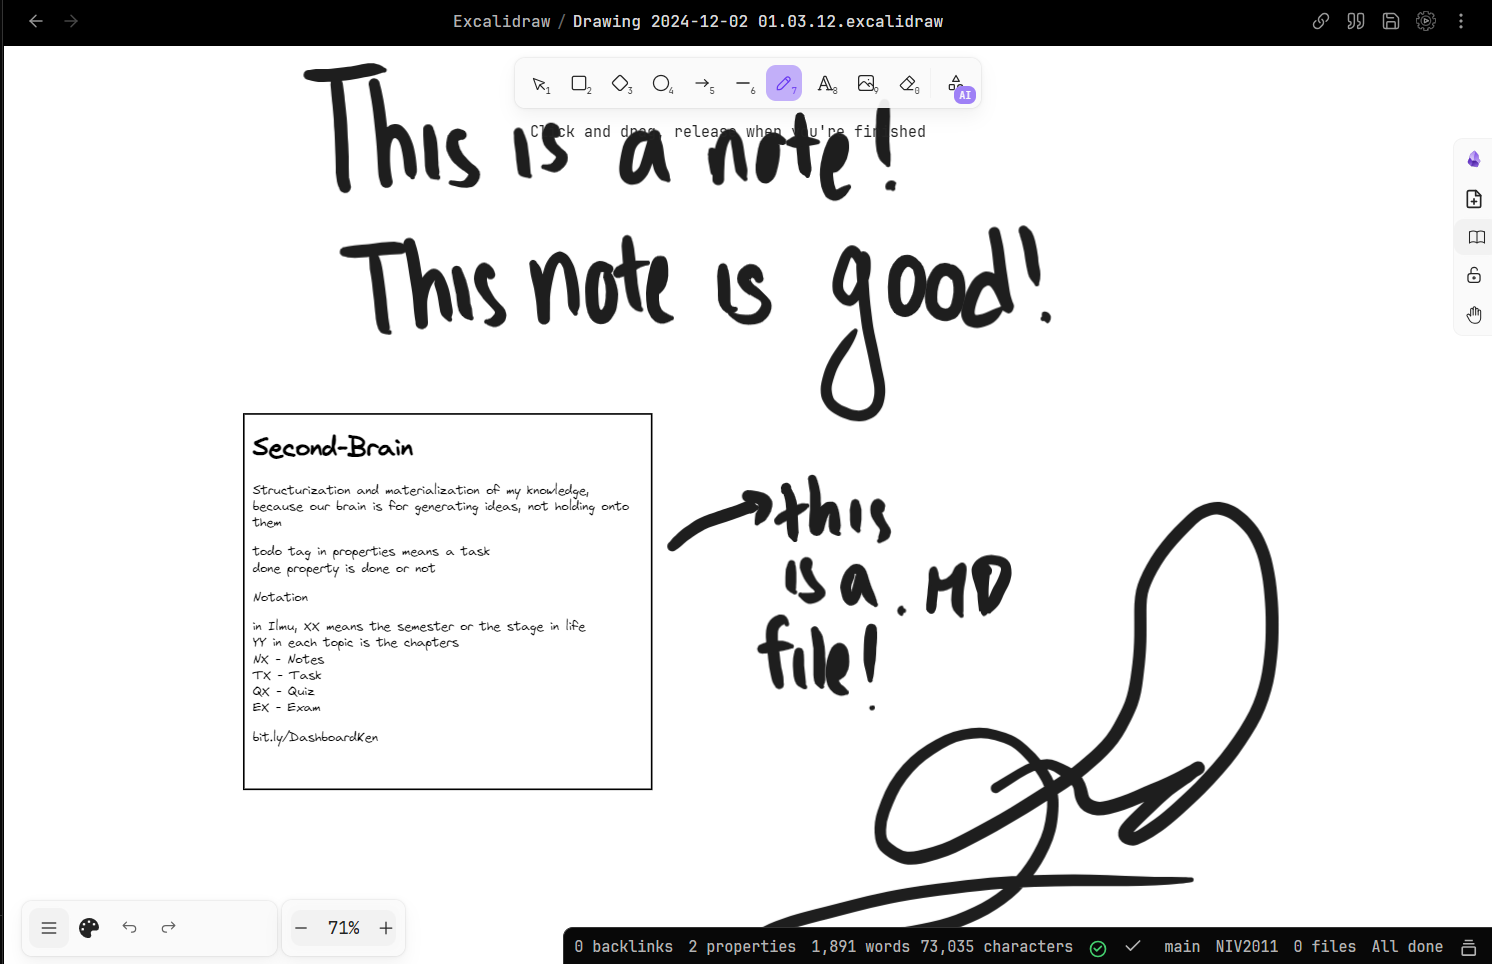Select the Image insertion tool

coord(867,83)
